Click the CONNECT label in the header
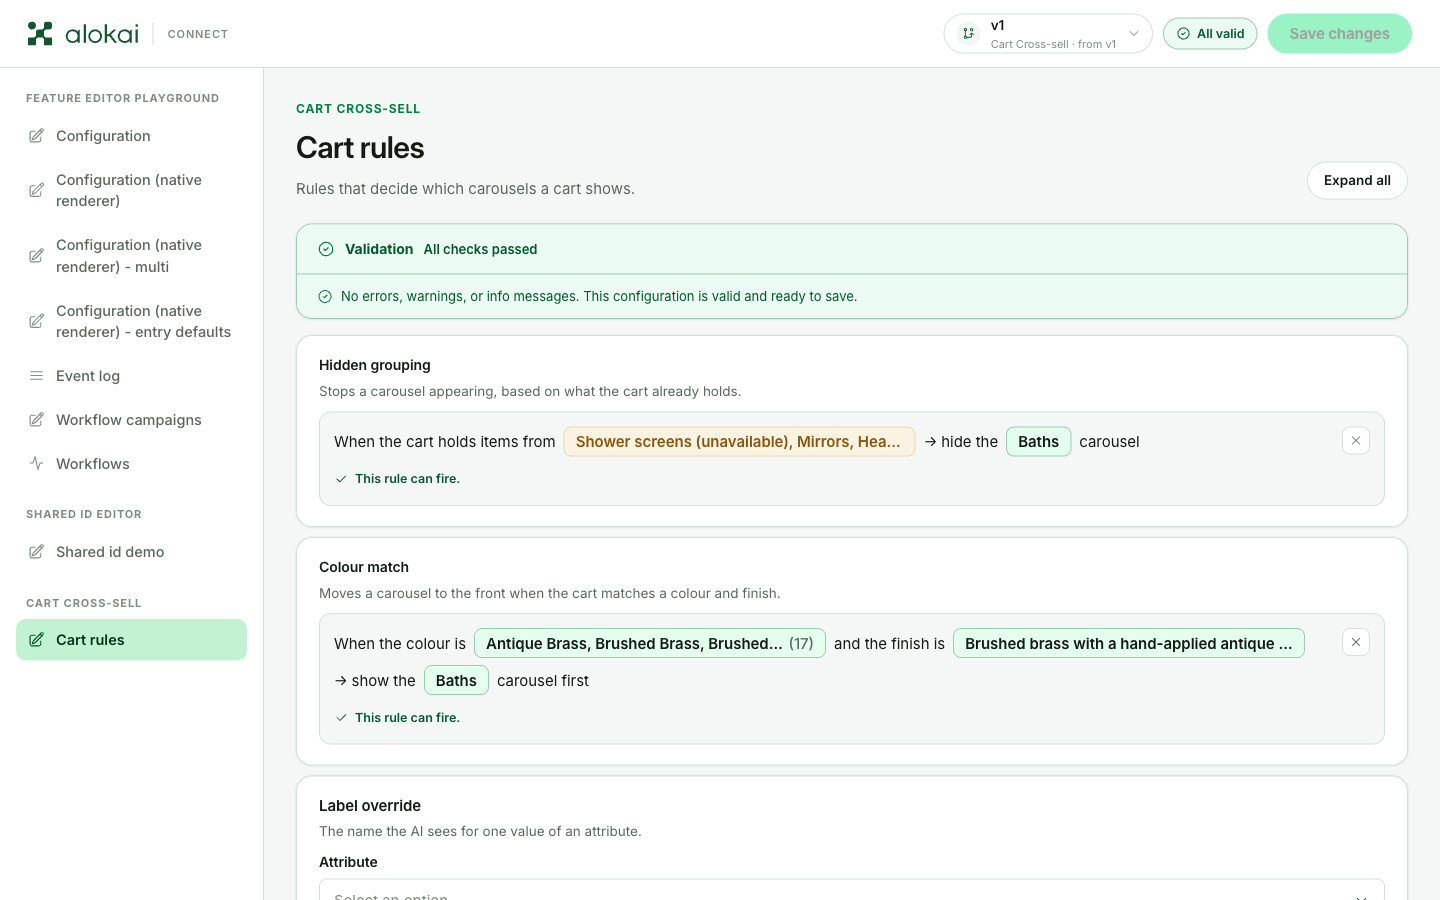Viewport: 1440px width, 900px height. coord(198,34)
